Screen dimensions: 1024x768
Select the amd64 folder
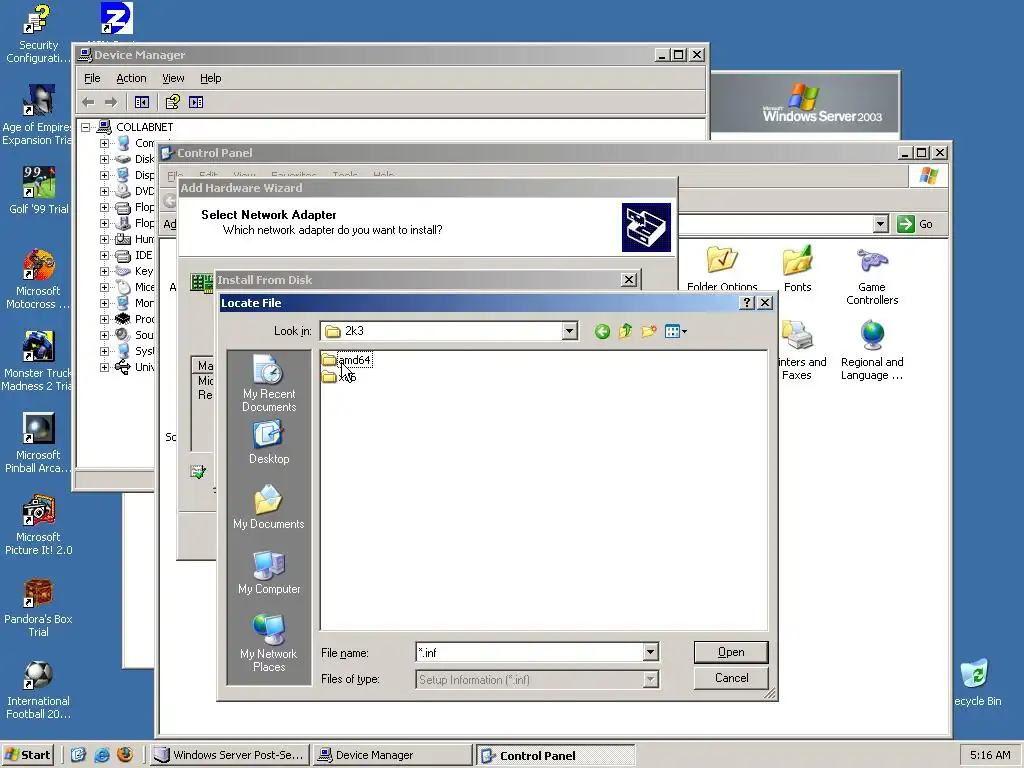347,360
